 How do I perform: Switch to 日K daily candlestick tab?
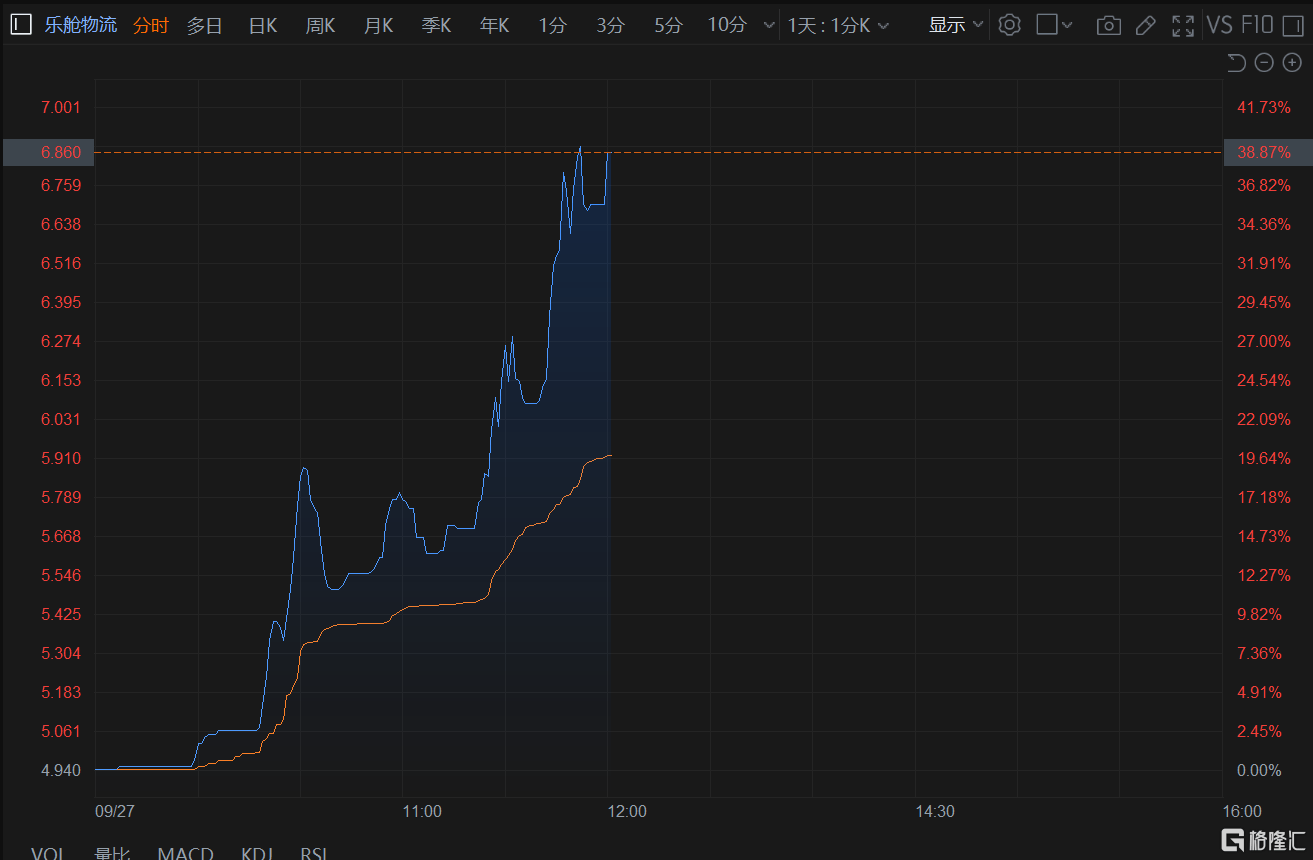point(262,25)
